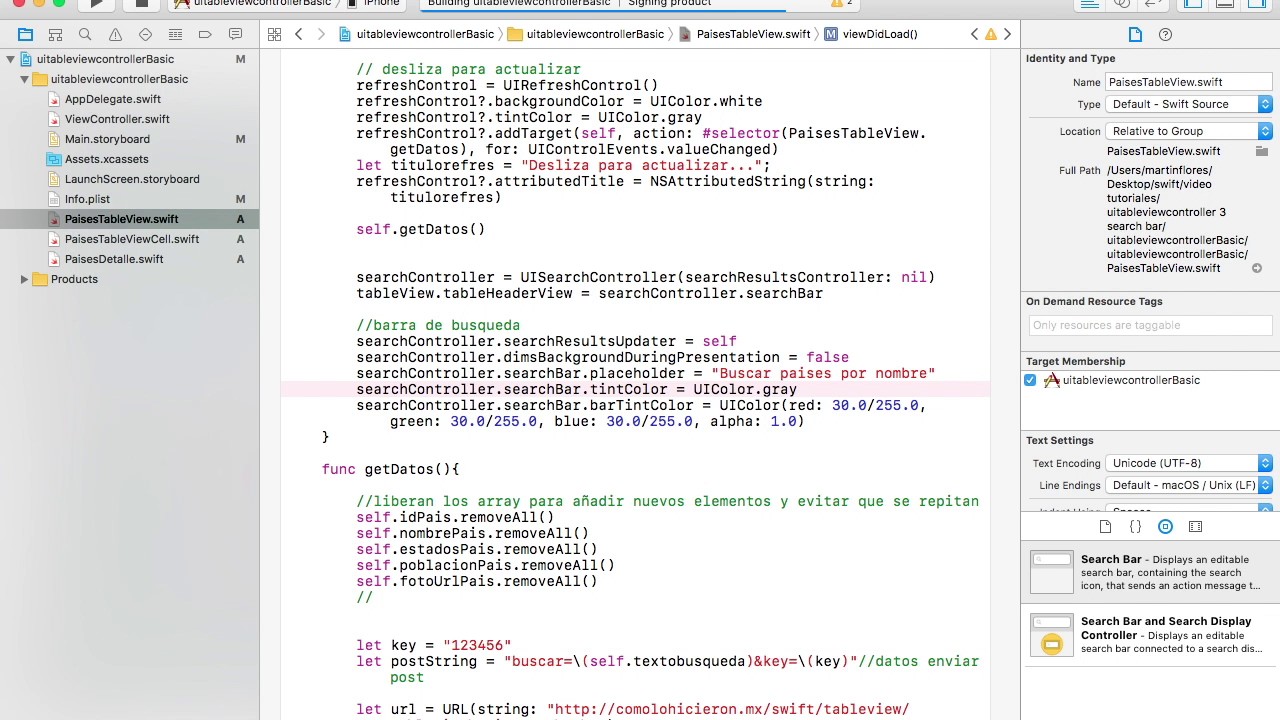Click the yellow warning icon in the jump bar
1280x720 pixels.
[x=991, y=34]
